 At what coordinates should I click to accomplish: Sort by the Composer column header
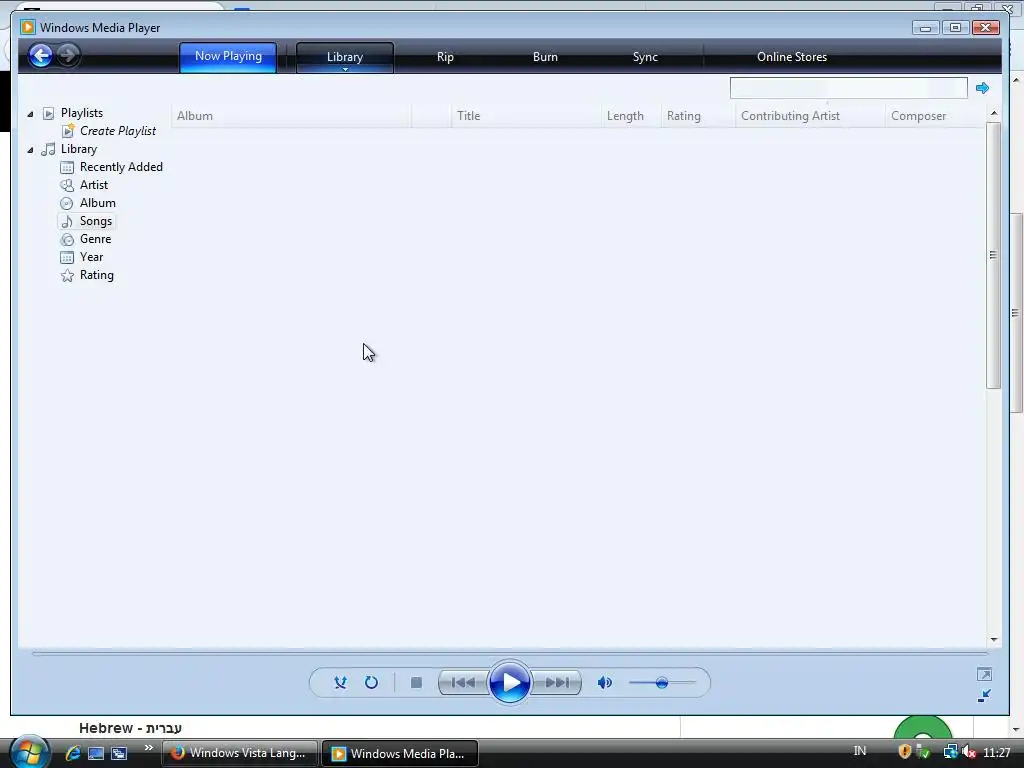[x=935, y=116]
